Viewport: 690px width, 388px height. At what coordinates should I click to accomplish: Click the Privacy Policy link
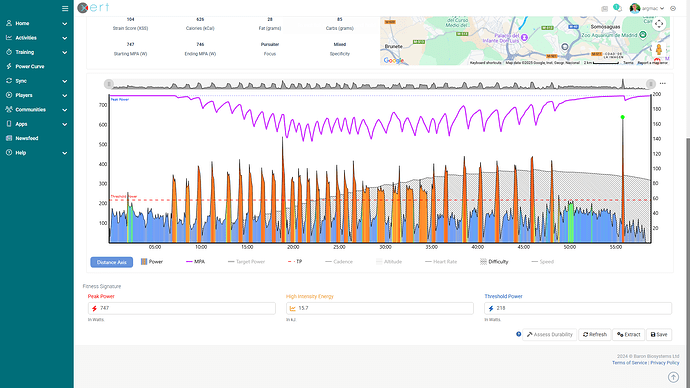click(x=664, y=363)
